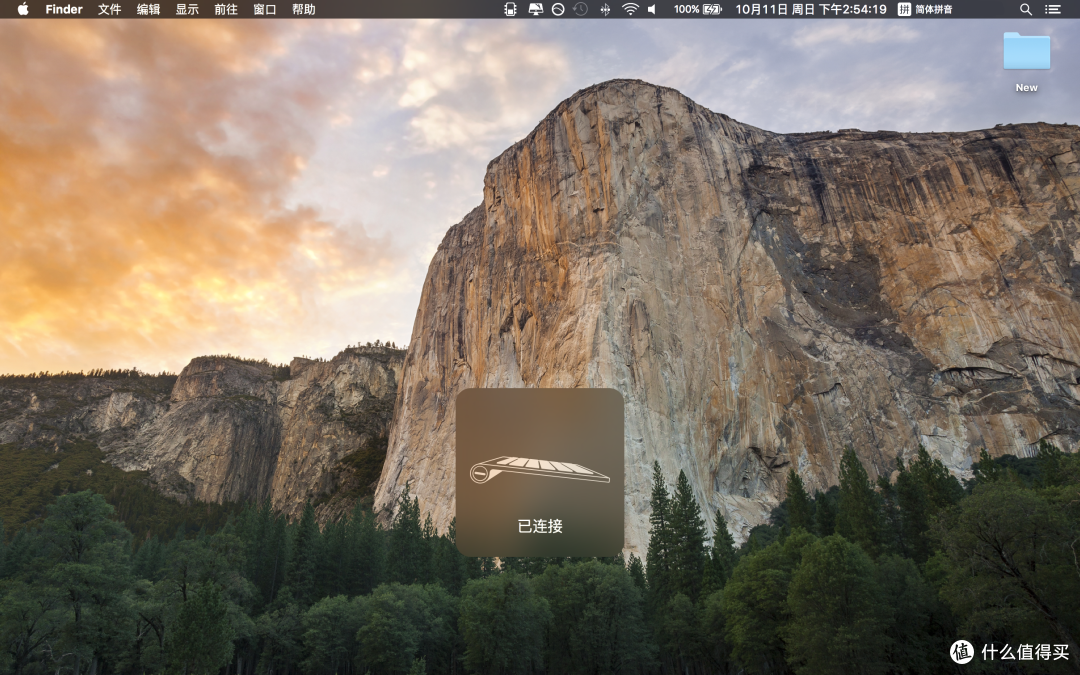Viewport: 1080px width, 675px height.
Task: Open the Apple menu
Action: click(23, 9)
